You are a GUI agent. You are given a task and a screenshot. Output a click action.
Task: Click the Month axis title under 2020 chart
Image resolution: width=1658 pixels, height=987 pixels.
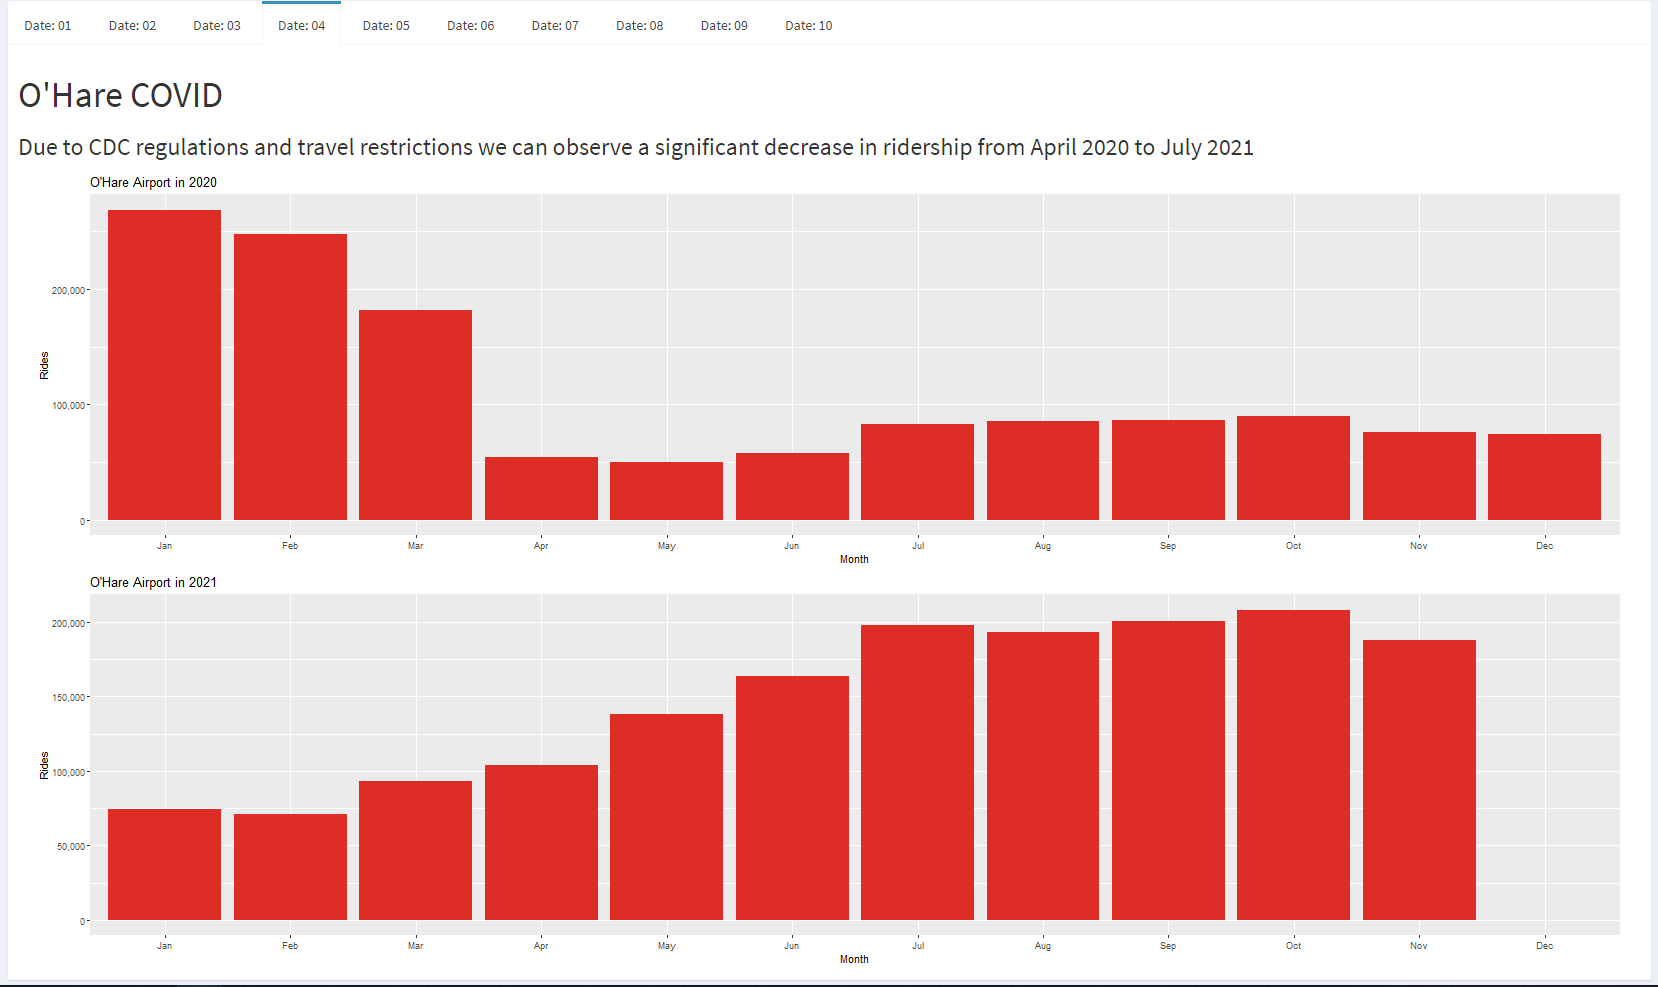(x=854, y=559)
